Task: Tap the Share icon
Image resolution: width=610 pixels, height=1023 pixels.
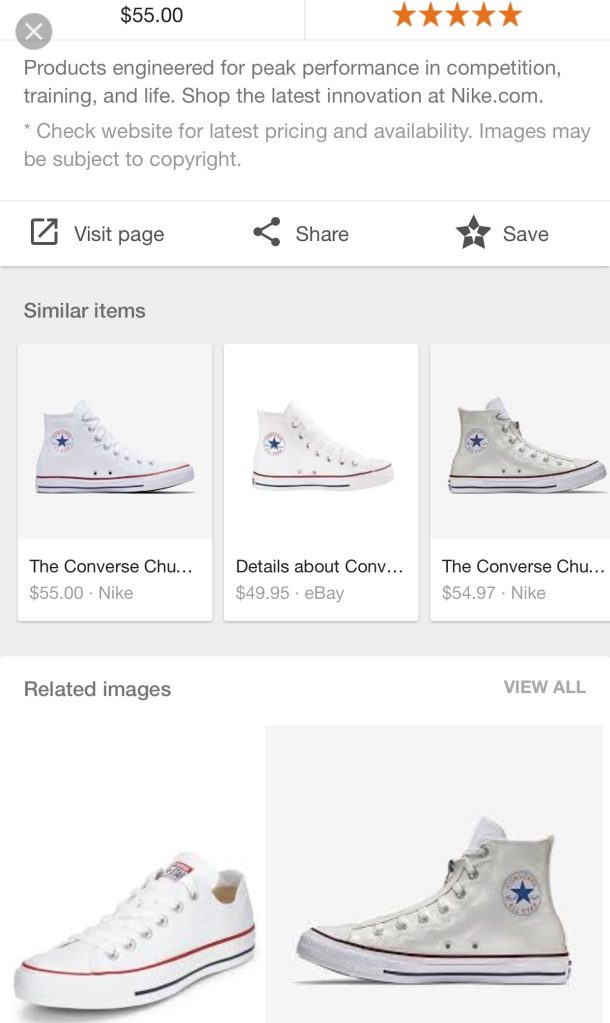Action: [x=266, y=233]
